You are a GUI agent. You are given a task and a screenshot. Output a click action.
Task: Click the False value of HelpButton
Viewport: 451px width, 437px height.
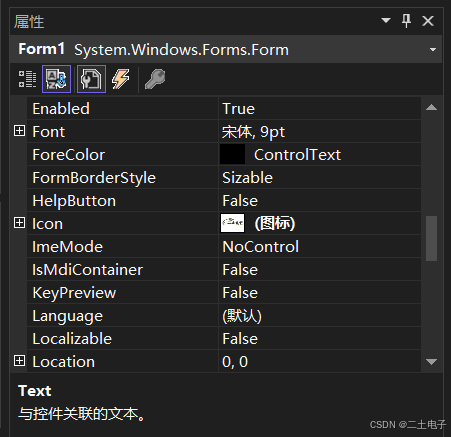[240, 201]
